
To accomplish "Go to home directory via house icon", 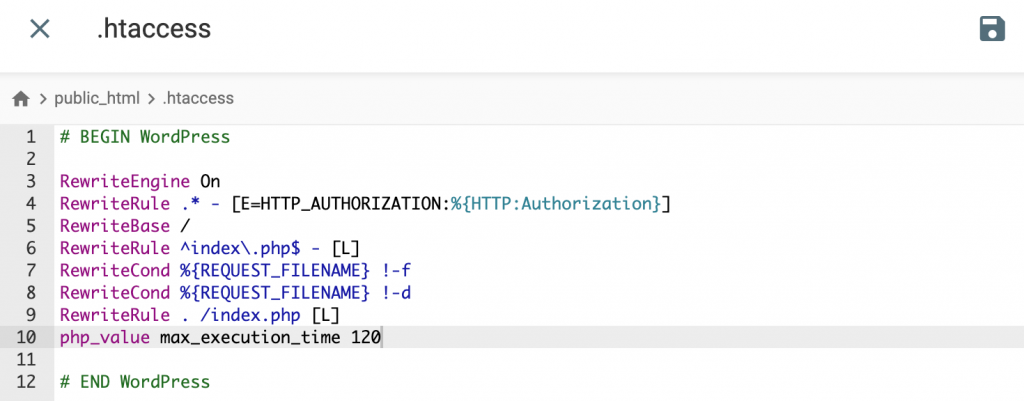I will point(20,98).
